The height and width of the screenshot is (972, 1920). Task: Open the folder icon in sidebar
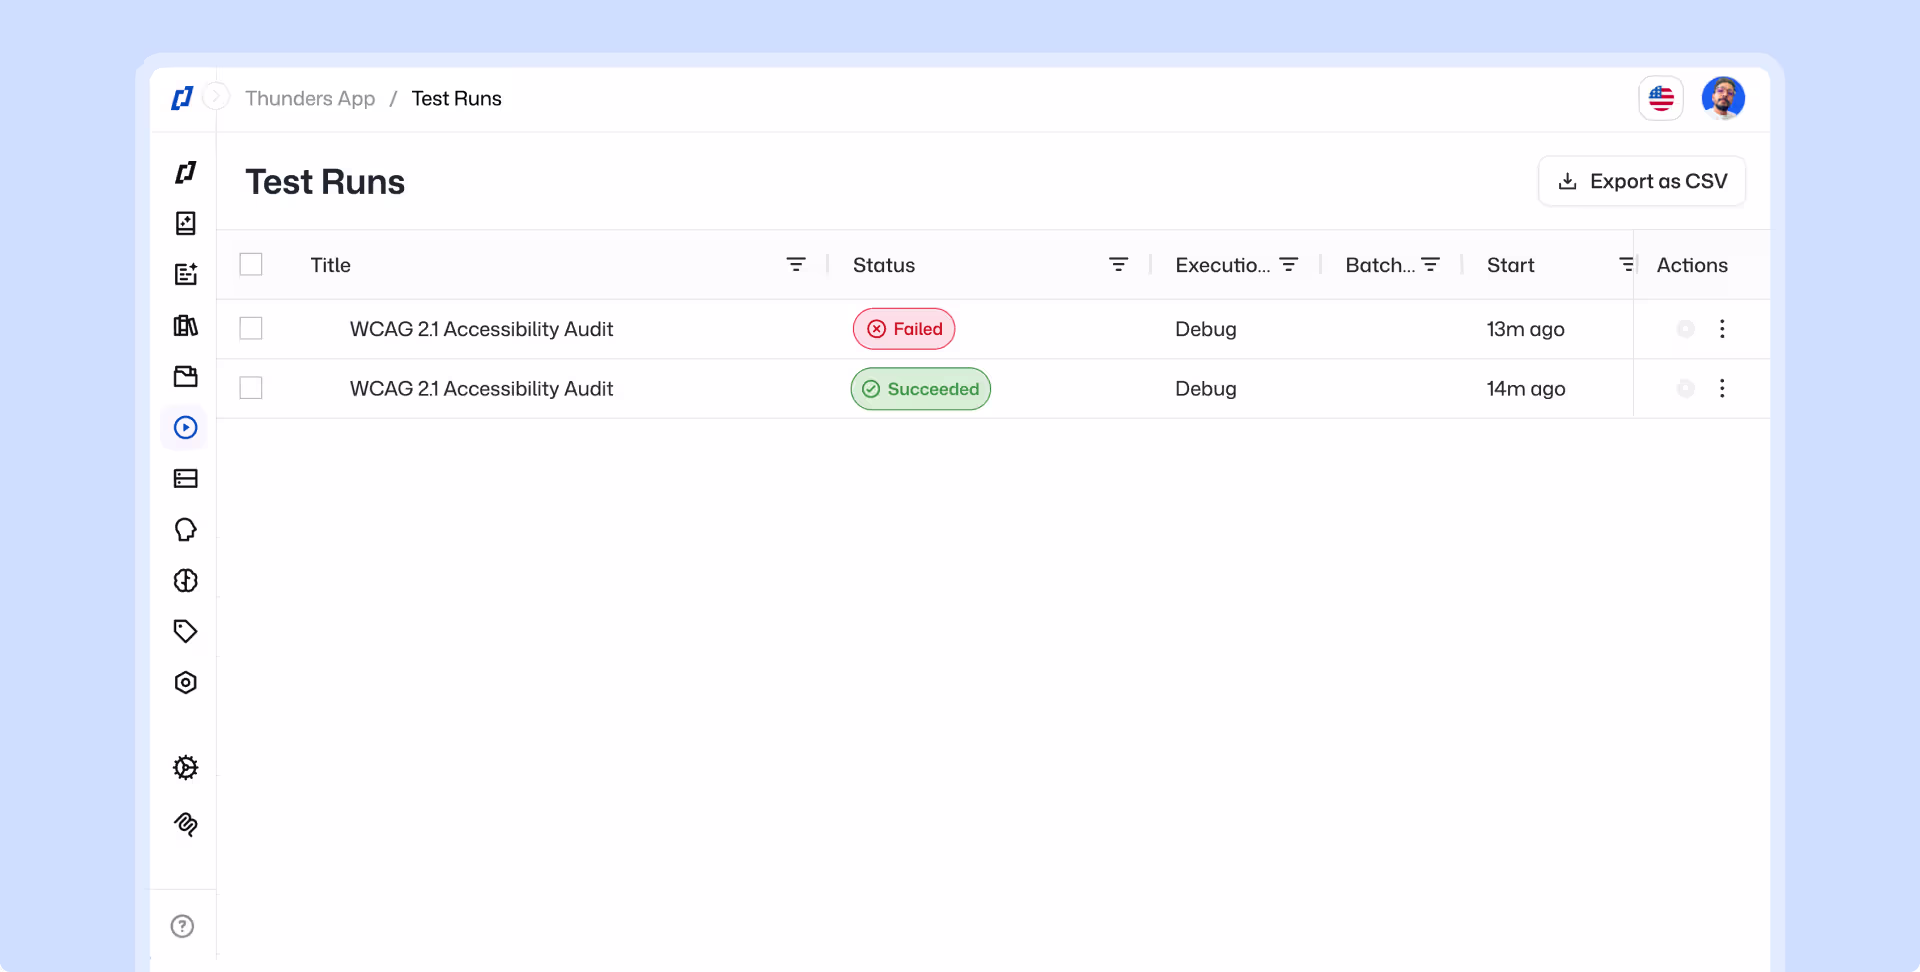(186, 376)
